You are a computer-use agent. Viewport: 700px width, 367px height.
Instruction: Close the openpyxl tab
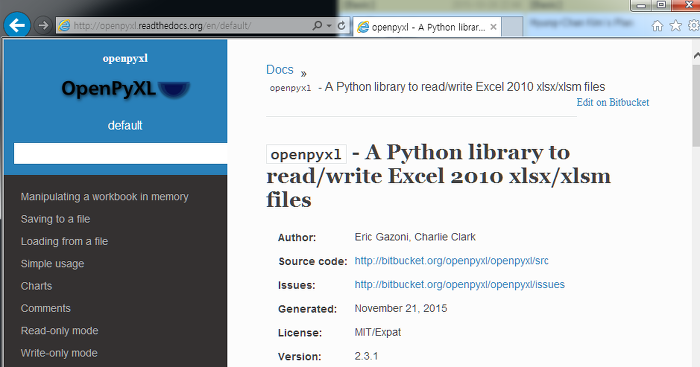(493, 27)
